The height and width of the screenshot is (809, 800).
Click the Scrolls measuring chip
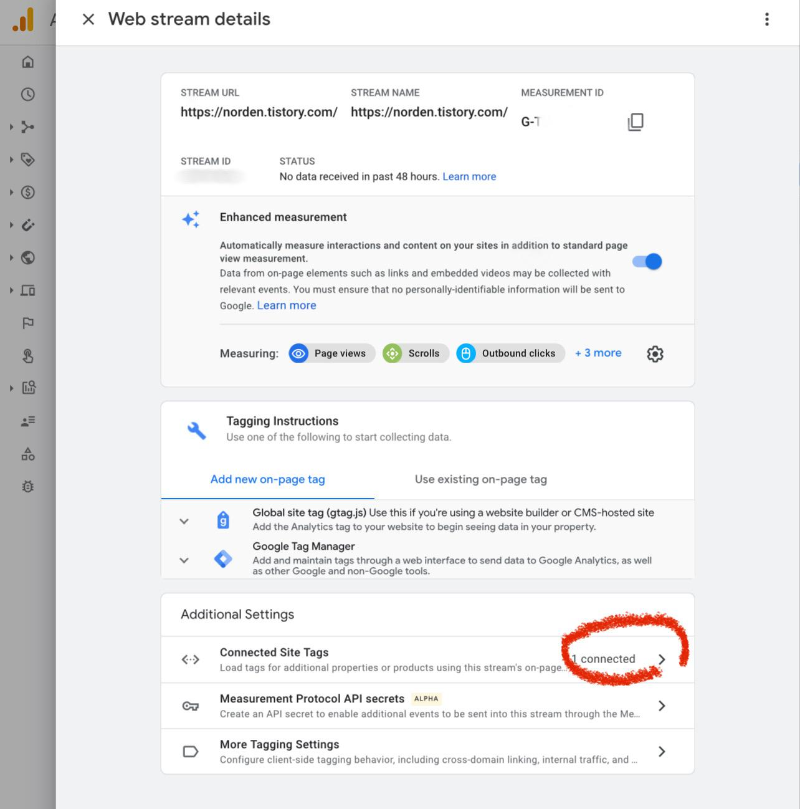[x=415, y=353]
